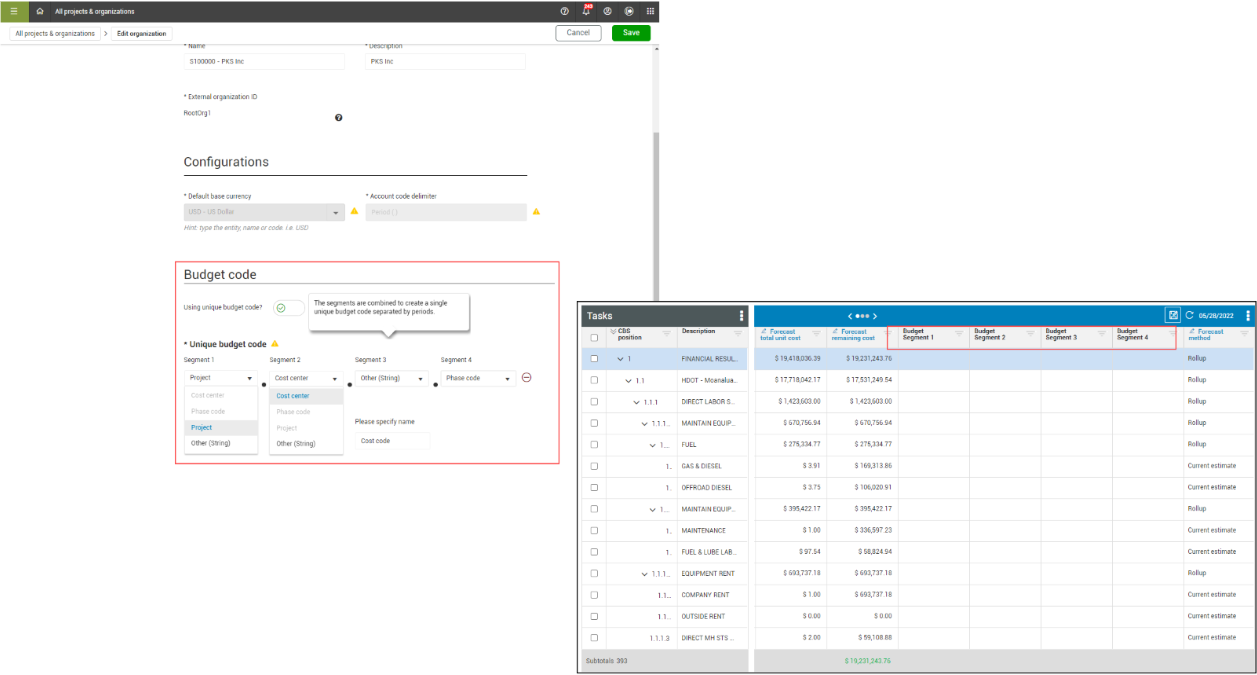Open the help question mark in header
1257x675 pixels.
(x=565, y=11)
